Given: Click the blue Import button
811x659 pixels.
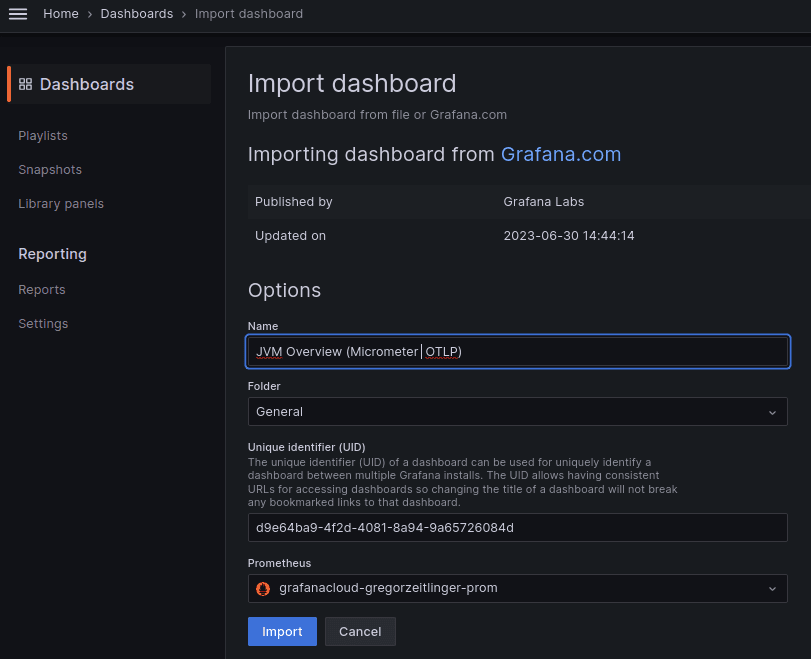Looking at the screenshot, I should [x=282, y=632].
